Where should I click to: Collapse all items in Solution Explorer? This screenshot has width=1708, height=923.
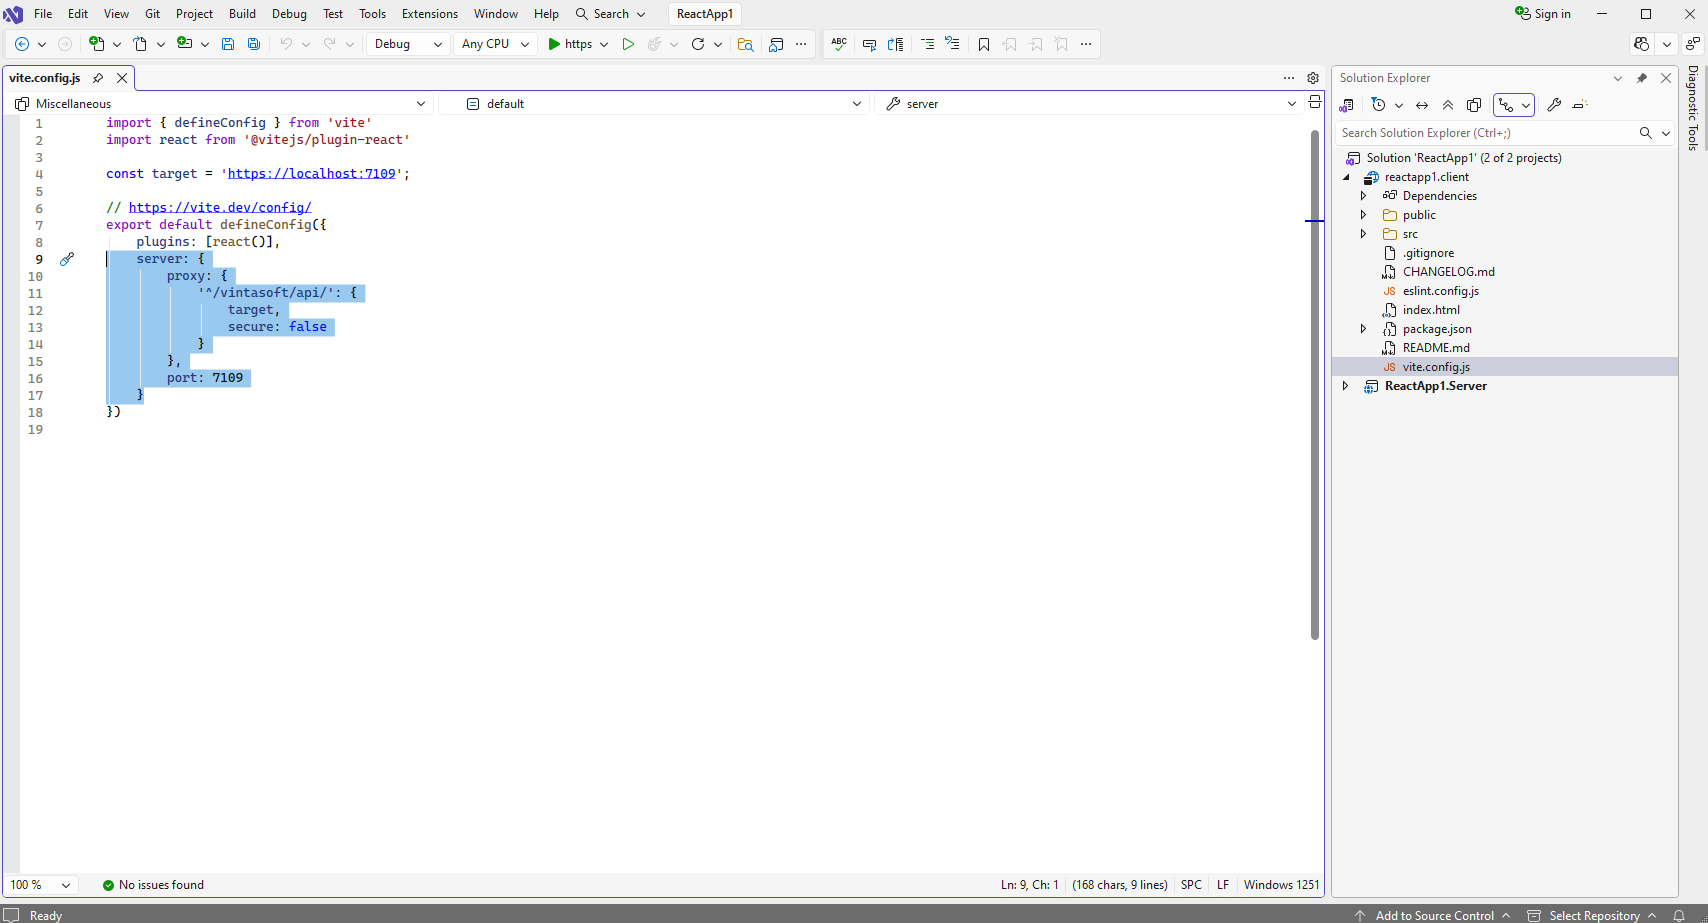(x=1448, y=105)
